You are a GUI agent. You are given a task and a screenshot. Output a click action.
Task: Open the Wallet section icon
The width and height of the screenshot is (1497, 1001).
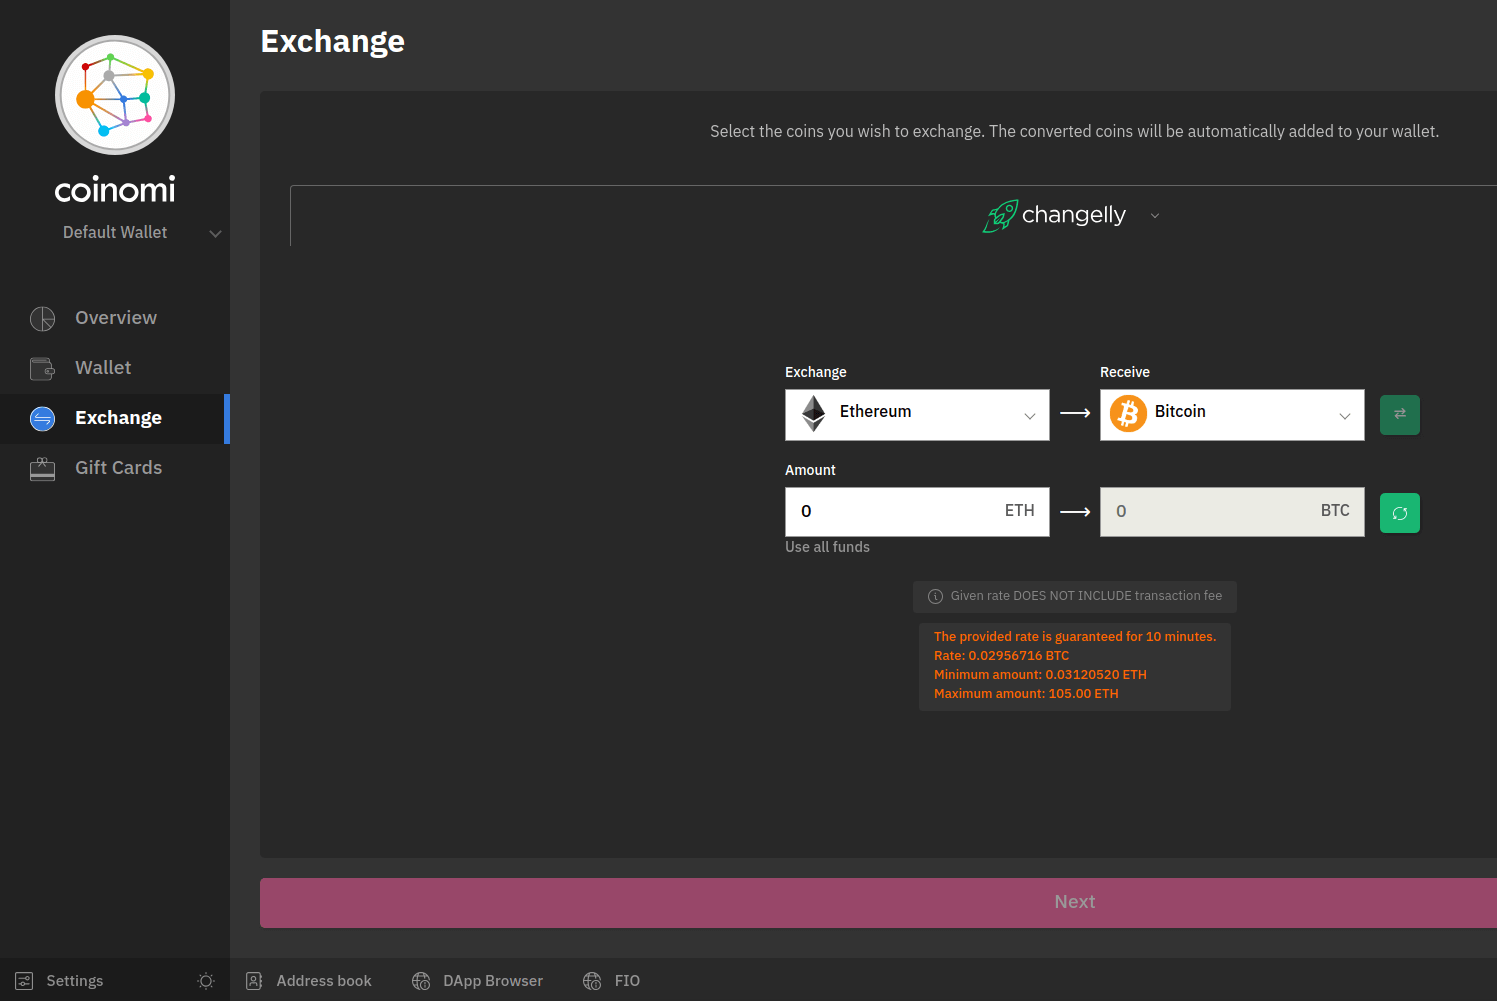[42, 368]
